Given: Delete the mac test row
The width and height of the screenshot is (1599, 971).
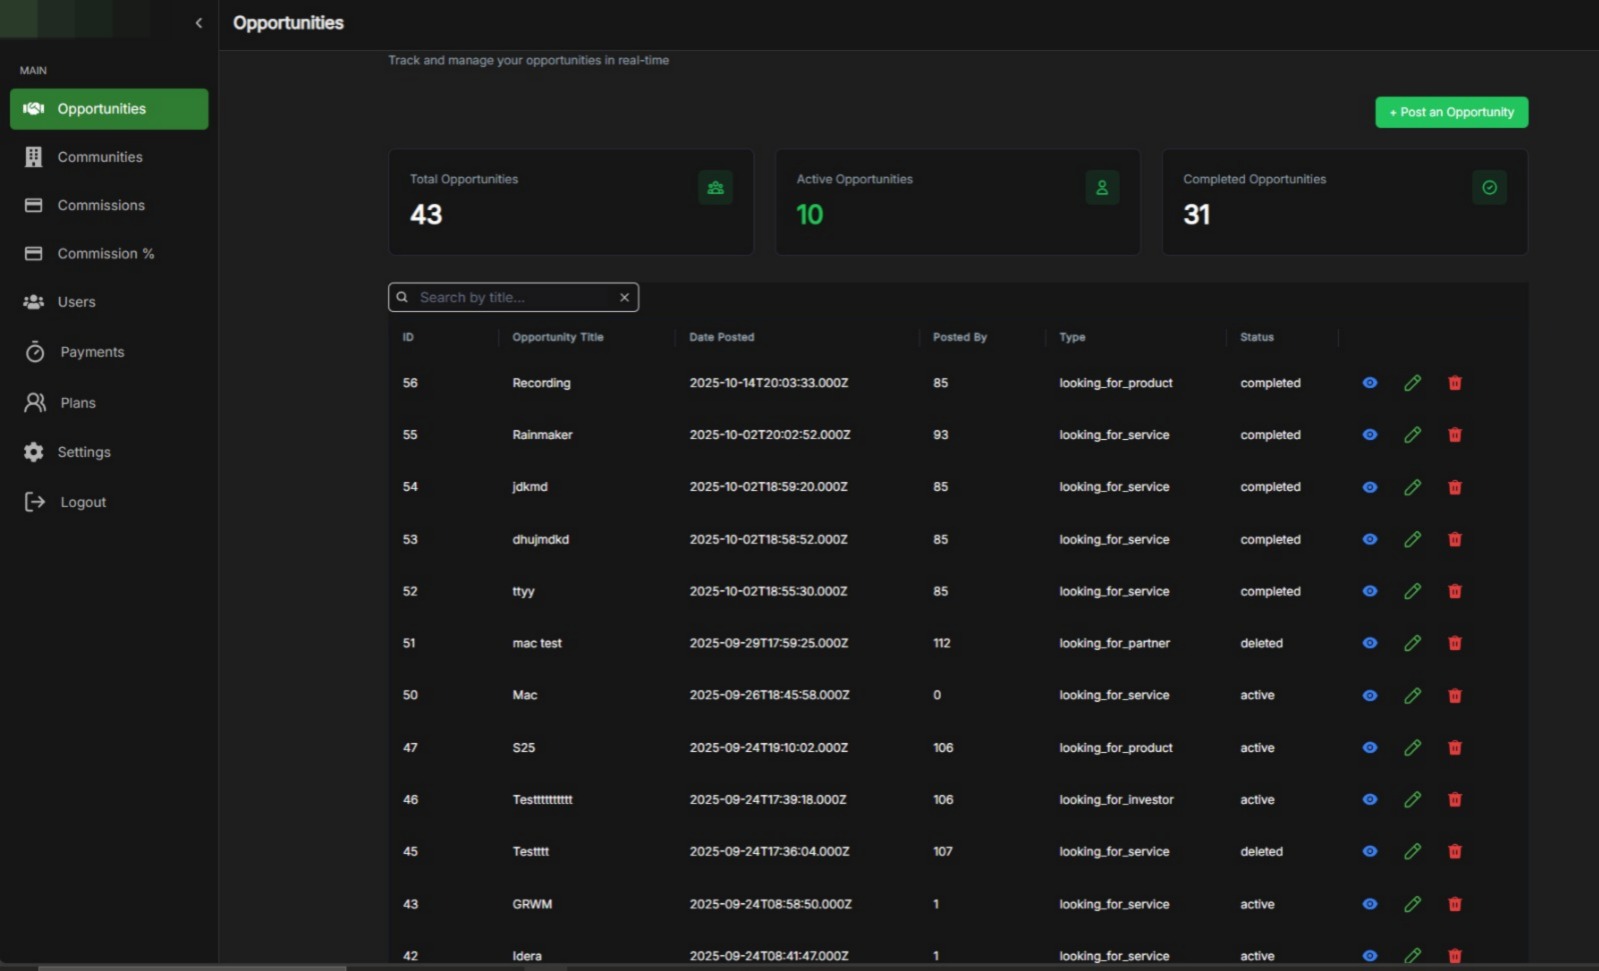Looking at the screenshot, I should 1455,643.
